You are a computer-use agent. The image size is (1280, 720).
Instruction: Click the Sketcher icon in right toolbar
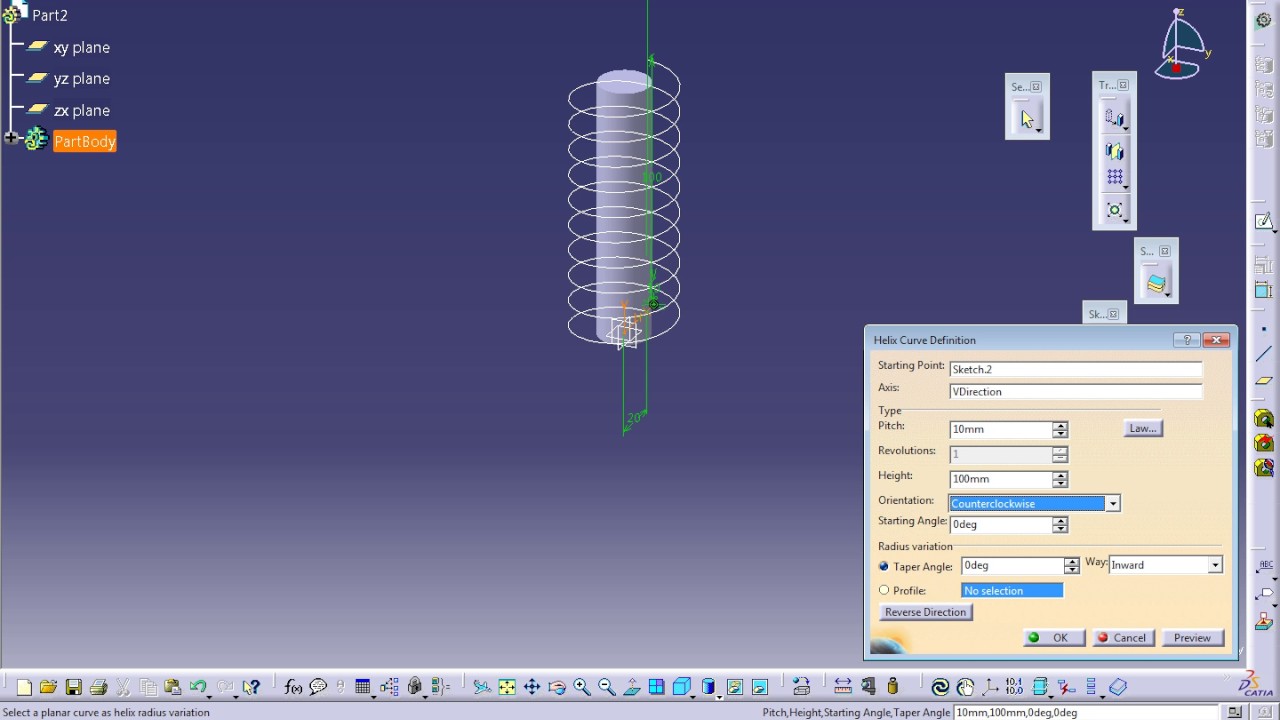pyautogui.click(x=1263, y=221)
